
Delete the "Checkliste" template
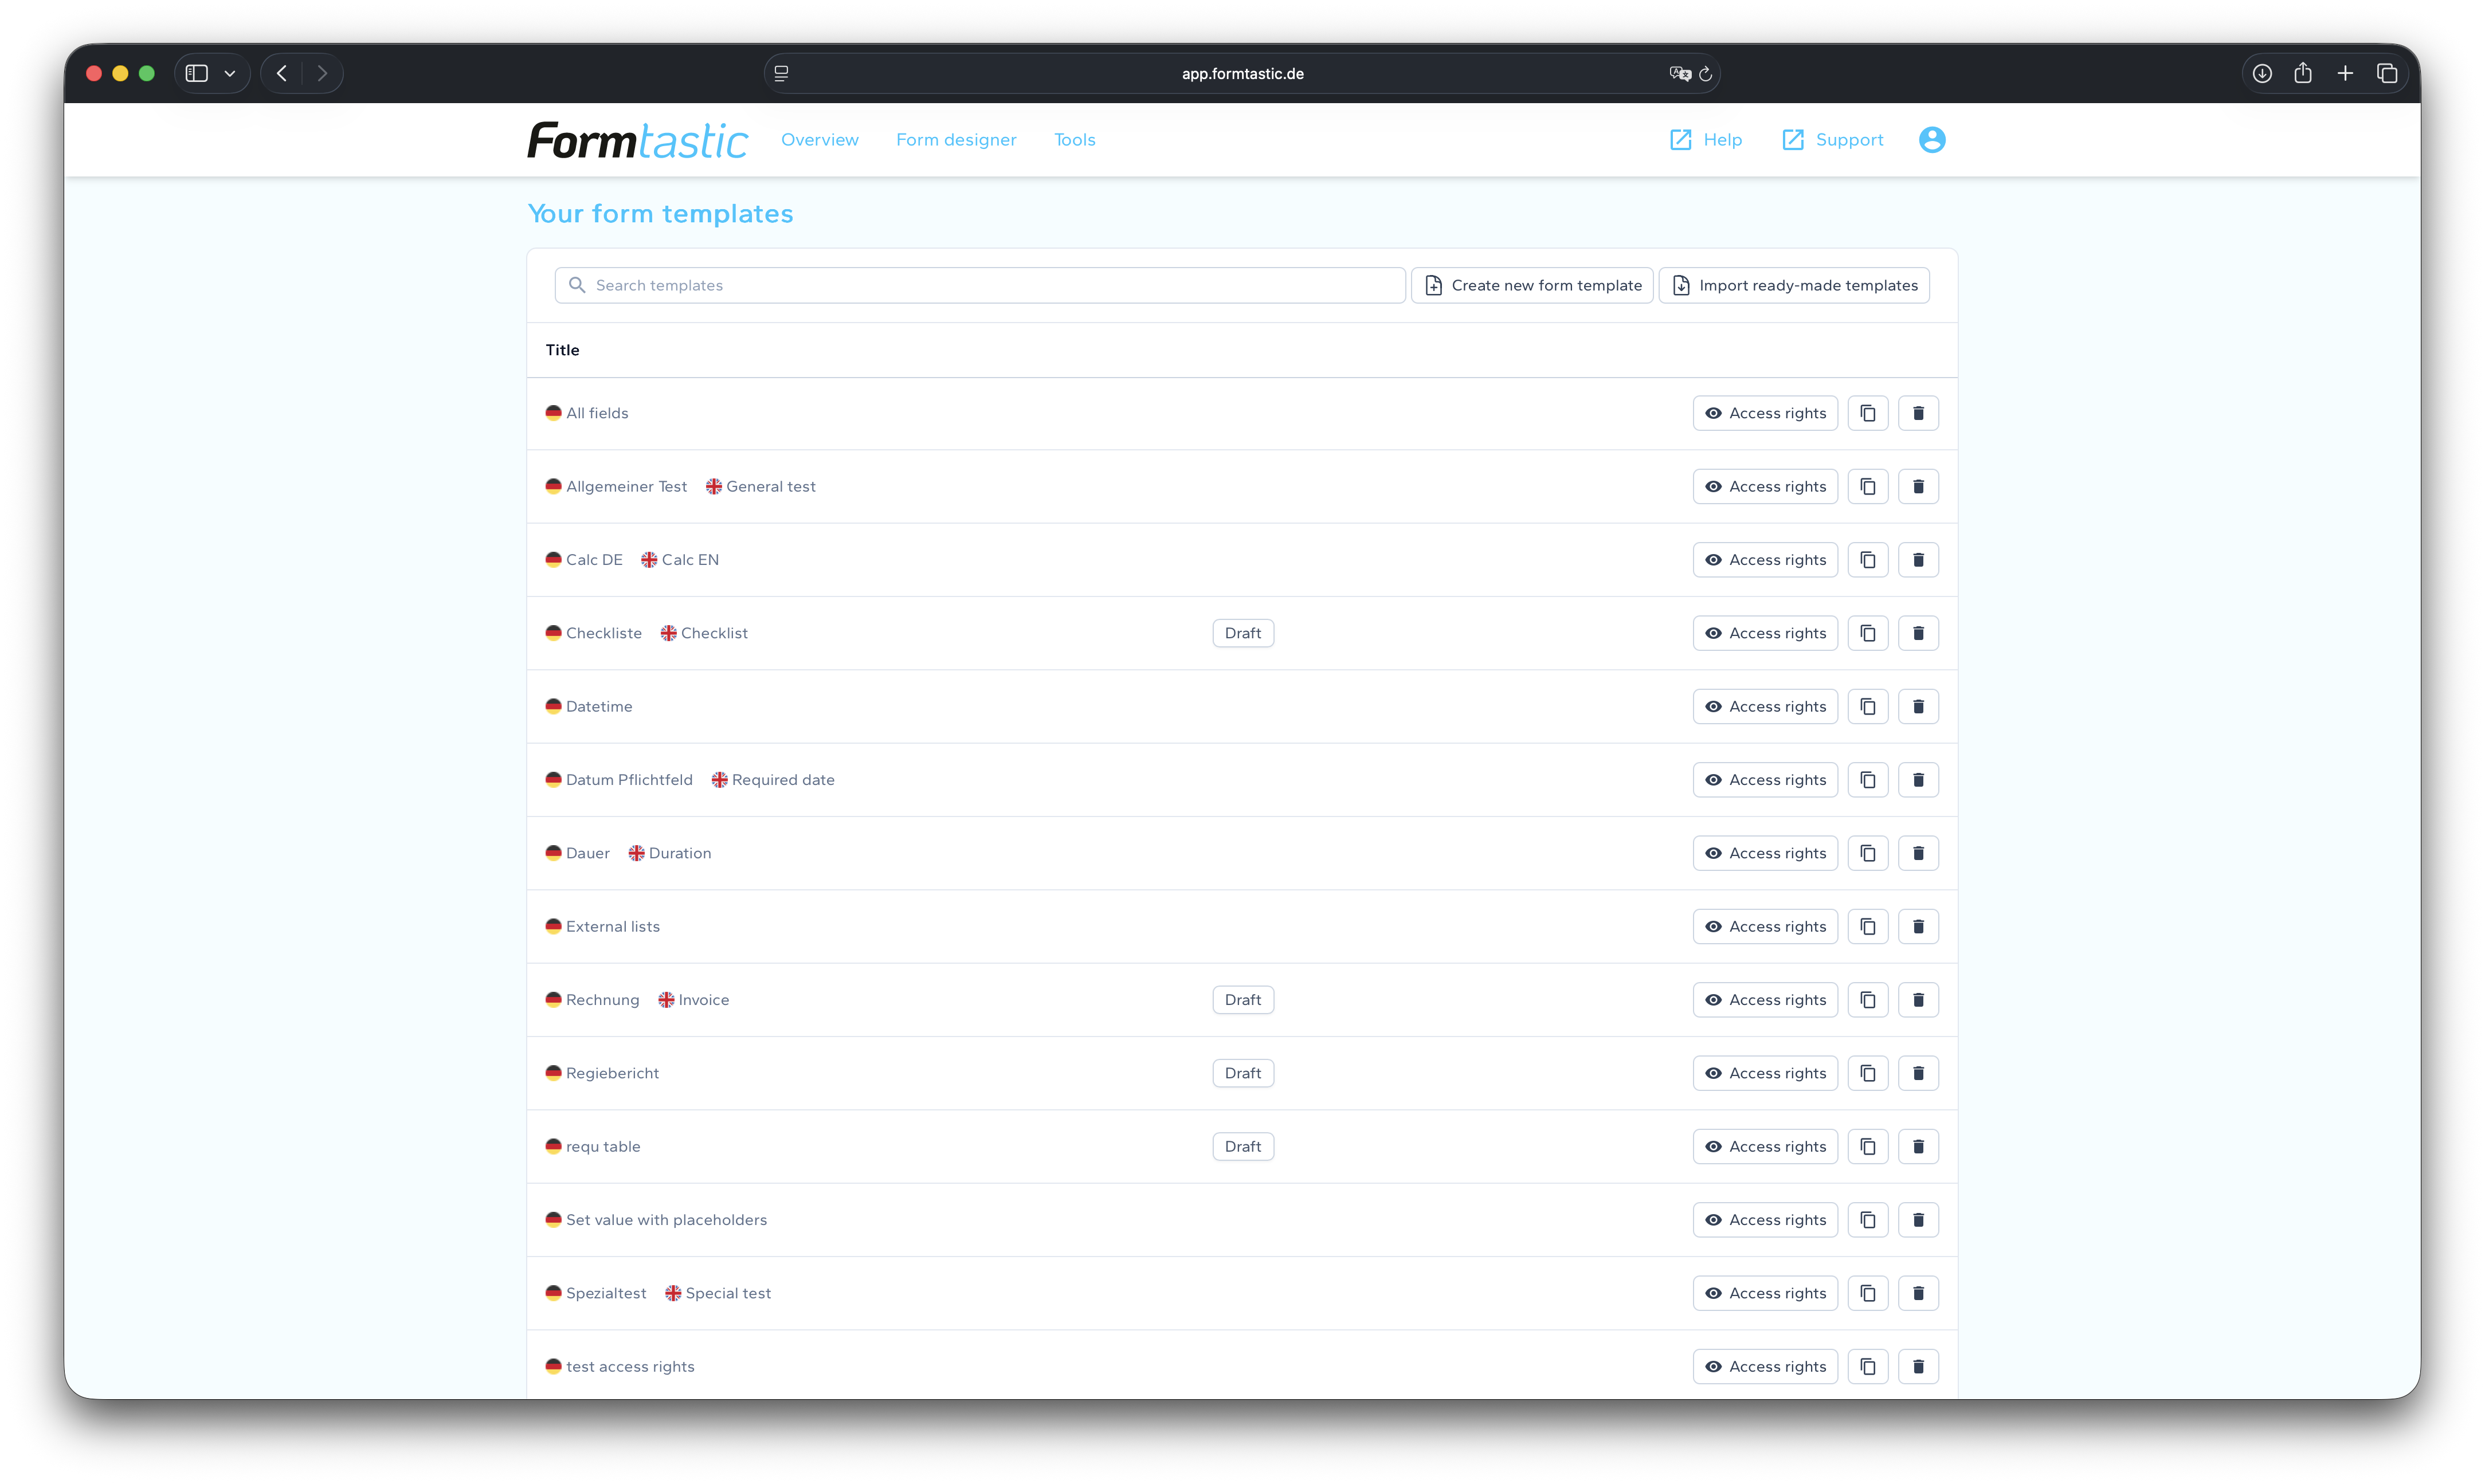pos(1918,632)
